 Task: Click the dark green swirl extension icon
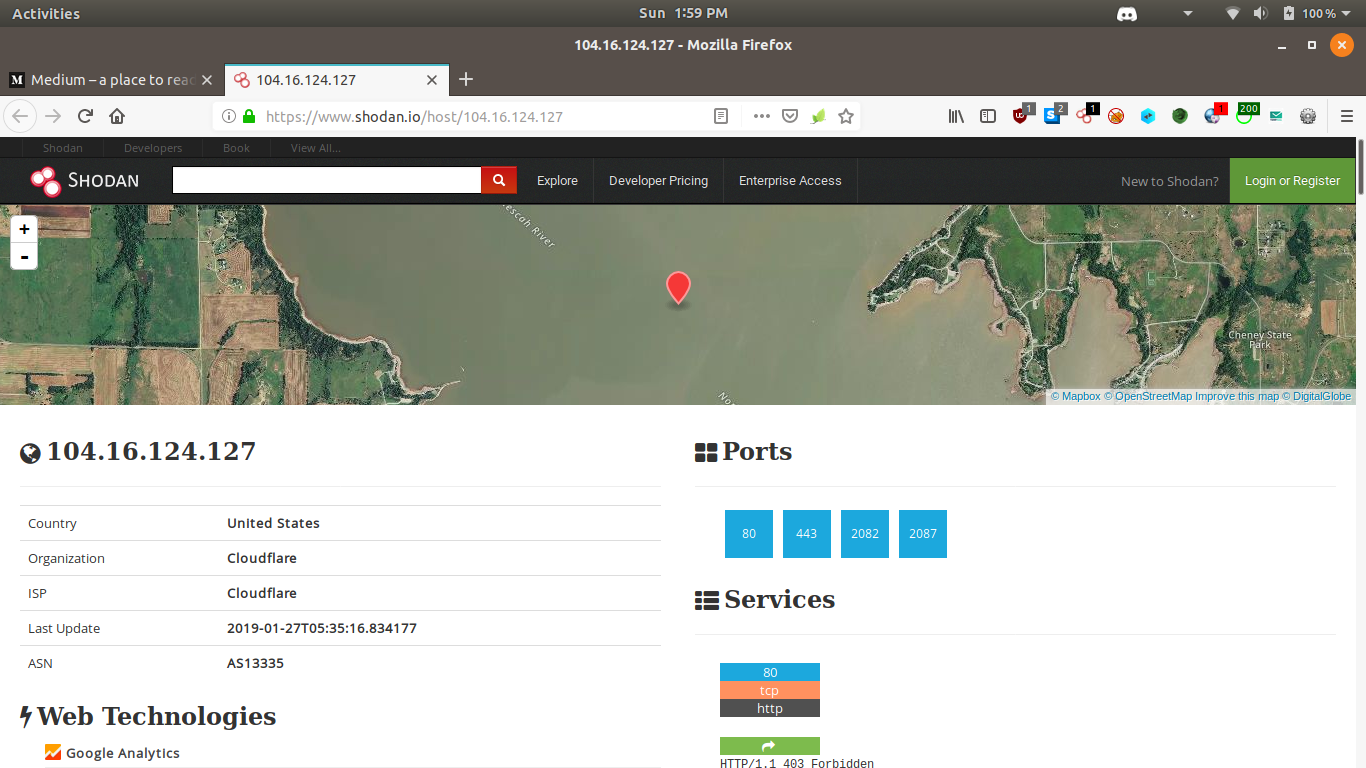click(1180, 116)
